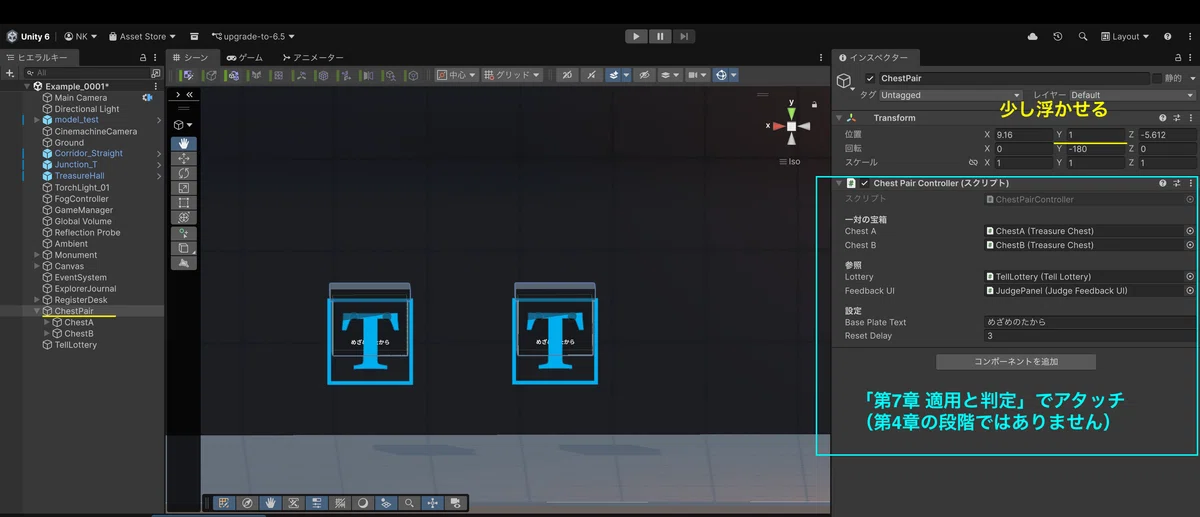Disable the Chest Pair Controller checkbox
1200x517 pixels.
(865, 184)
